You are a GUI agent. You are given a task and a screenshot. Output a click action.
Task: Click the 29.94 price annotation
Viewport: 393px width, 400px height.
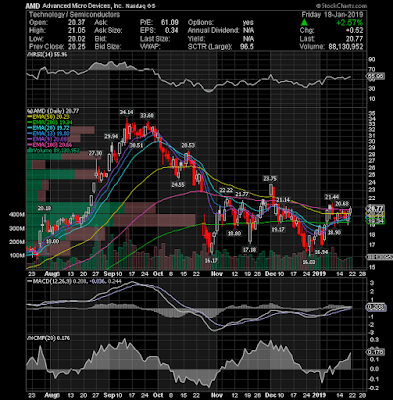(x=111, y=136)
